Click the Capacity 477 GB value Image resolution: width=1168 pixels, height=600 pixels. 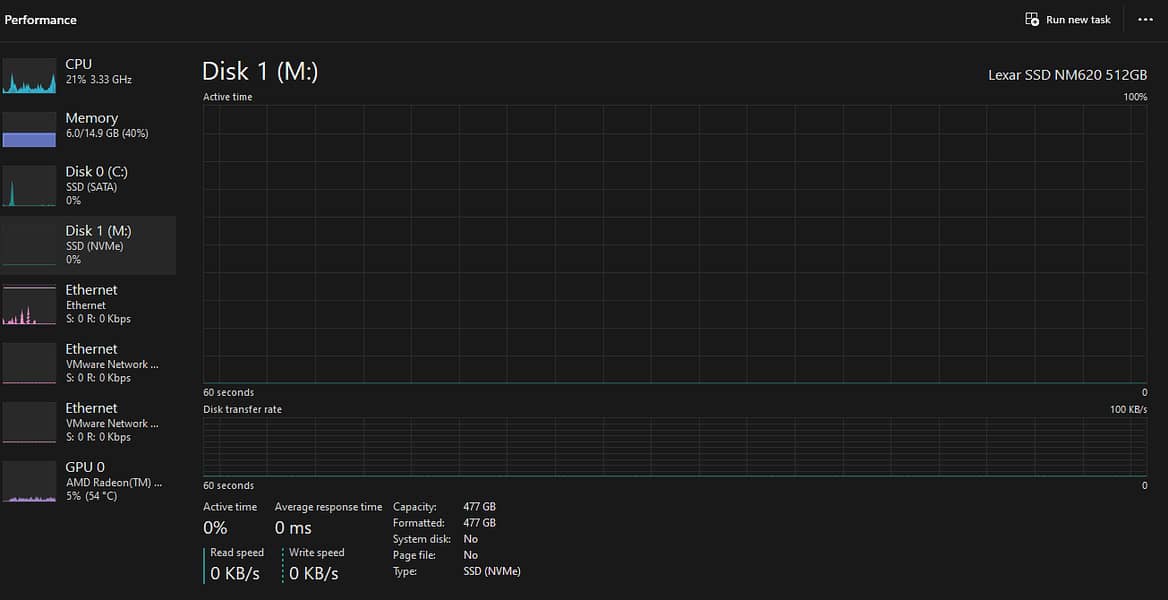pyautogui.click(x=479, y=507)
